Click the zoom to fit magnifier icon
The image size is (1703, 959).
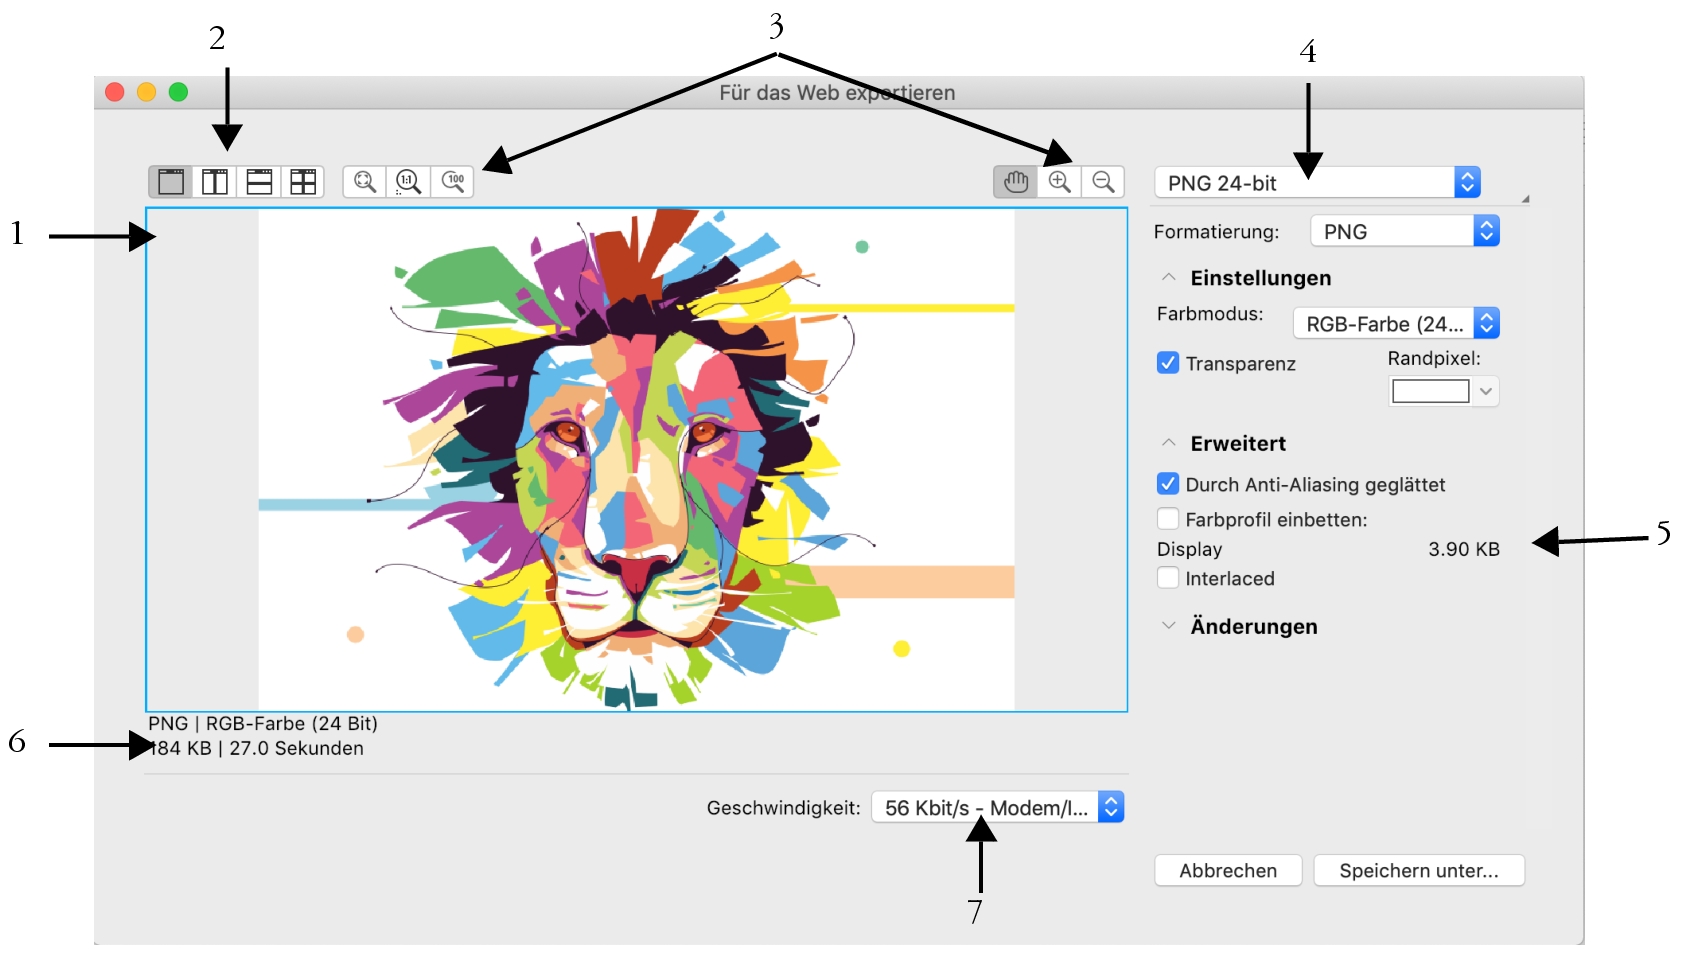(365, 182)
